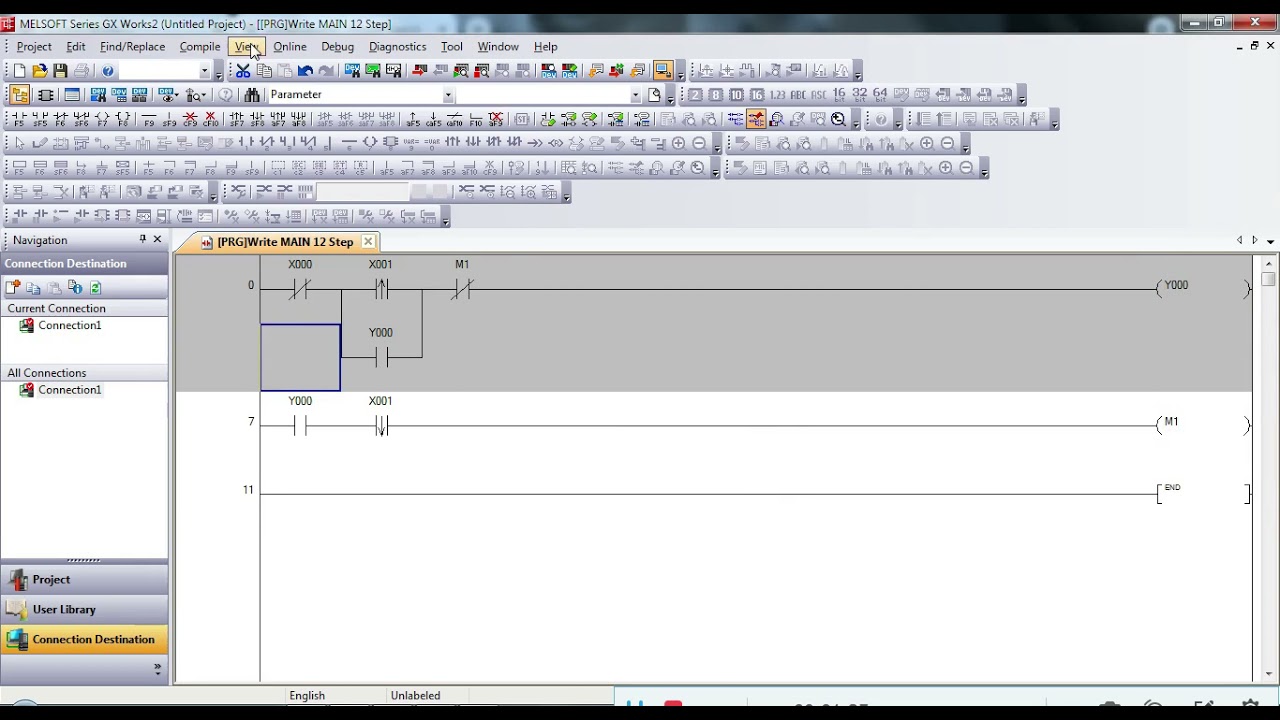
Task: Toggle binary '2' display format
Action: 695,94
